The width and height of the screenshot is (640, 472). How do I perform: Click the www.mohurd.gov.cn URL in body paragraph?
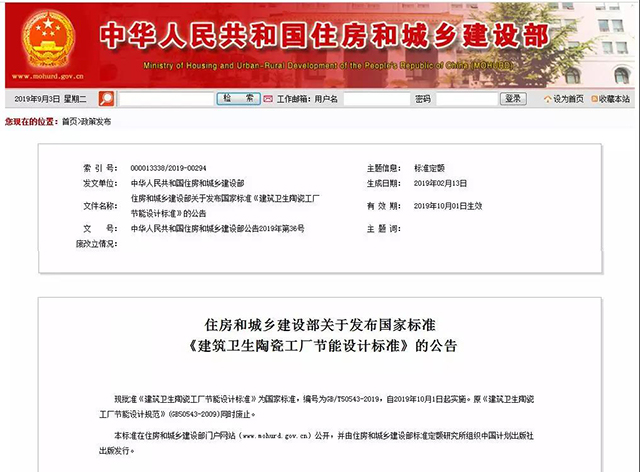tap(276, 436)
